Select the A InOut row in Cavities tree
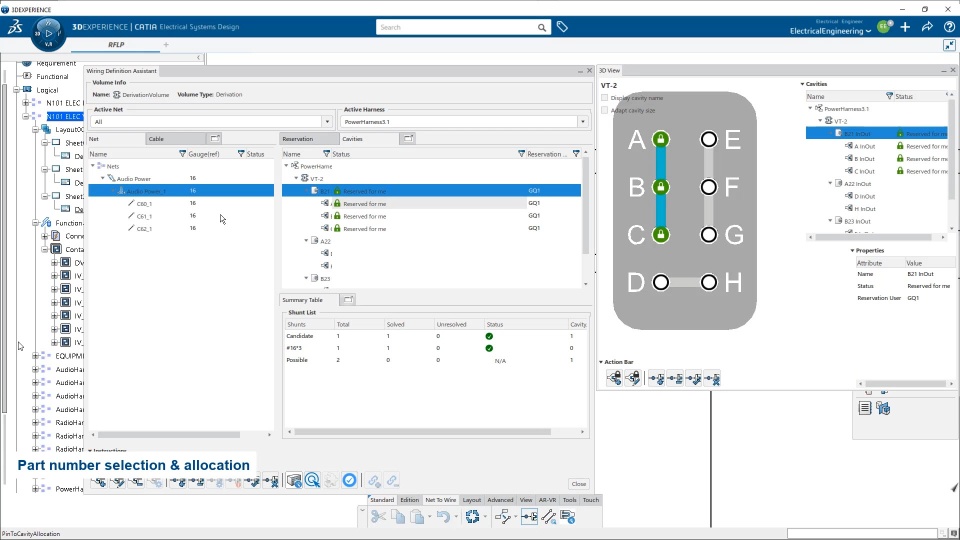Screen dimensions: 960x540 click(877, 146)
